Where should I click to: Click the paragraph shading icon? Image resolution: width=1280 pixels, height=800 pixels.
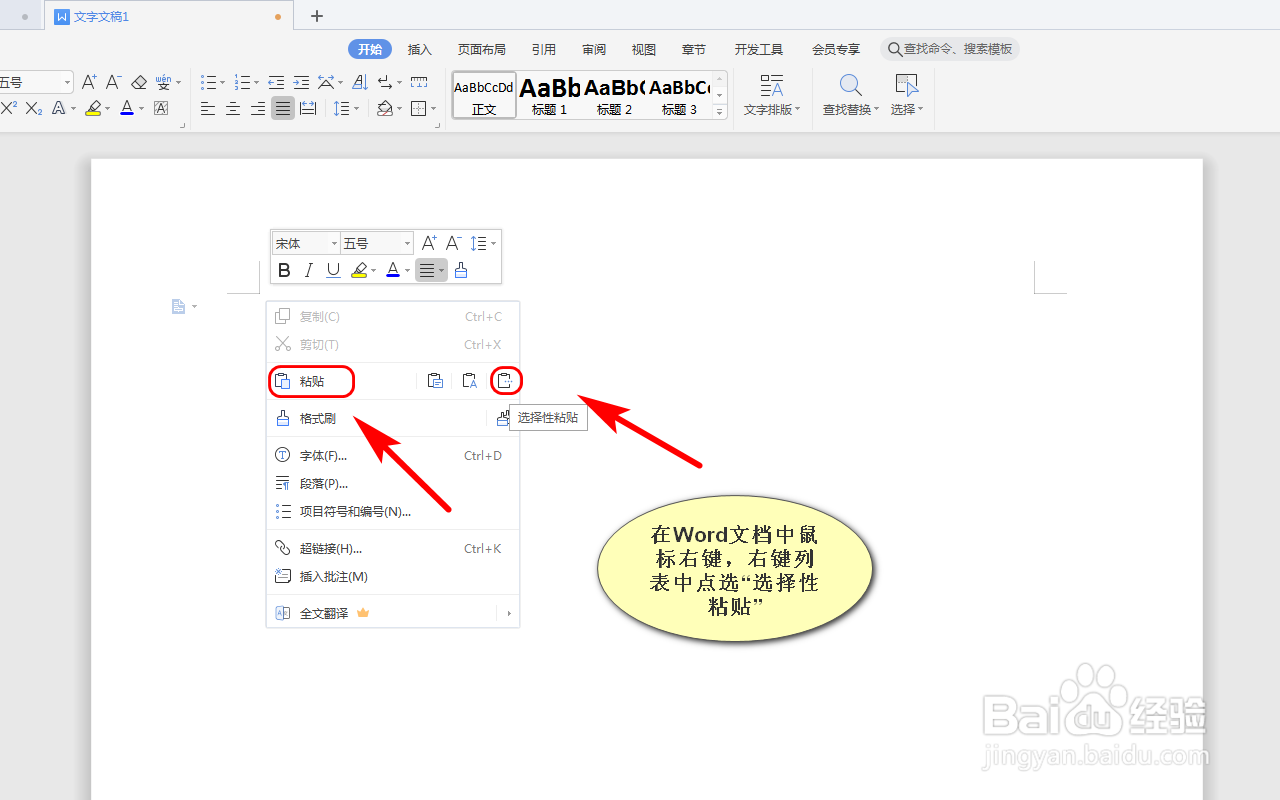tap(385, 108)
